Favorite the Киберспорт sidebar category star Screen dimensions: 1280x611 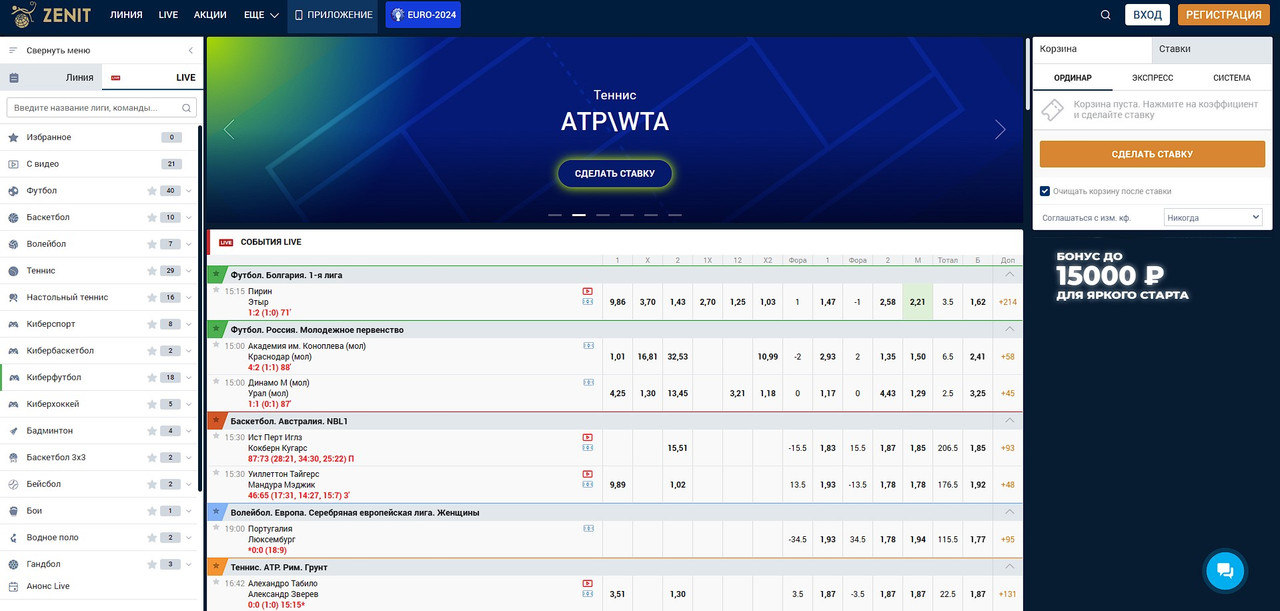pyautogui.click(x=152, y=324)
